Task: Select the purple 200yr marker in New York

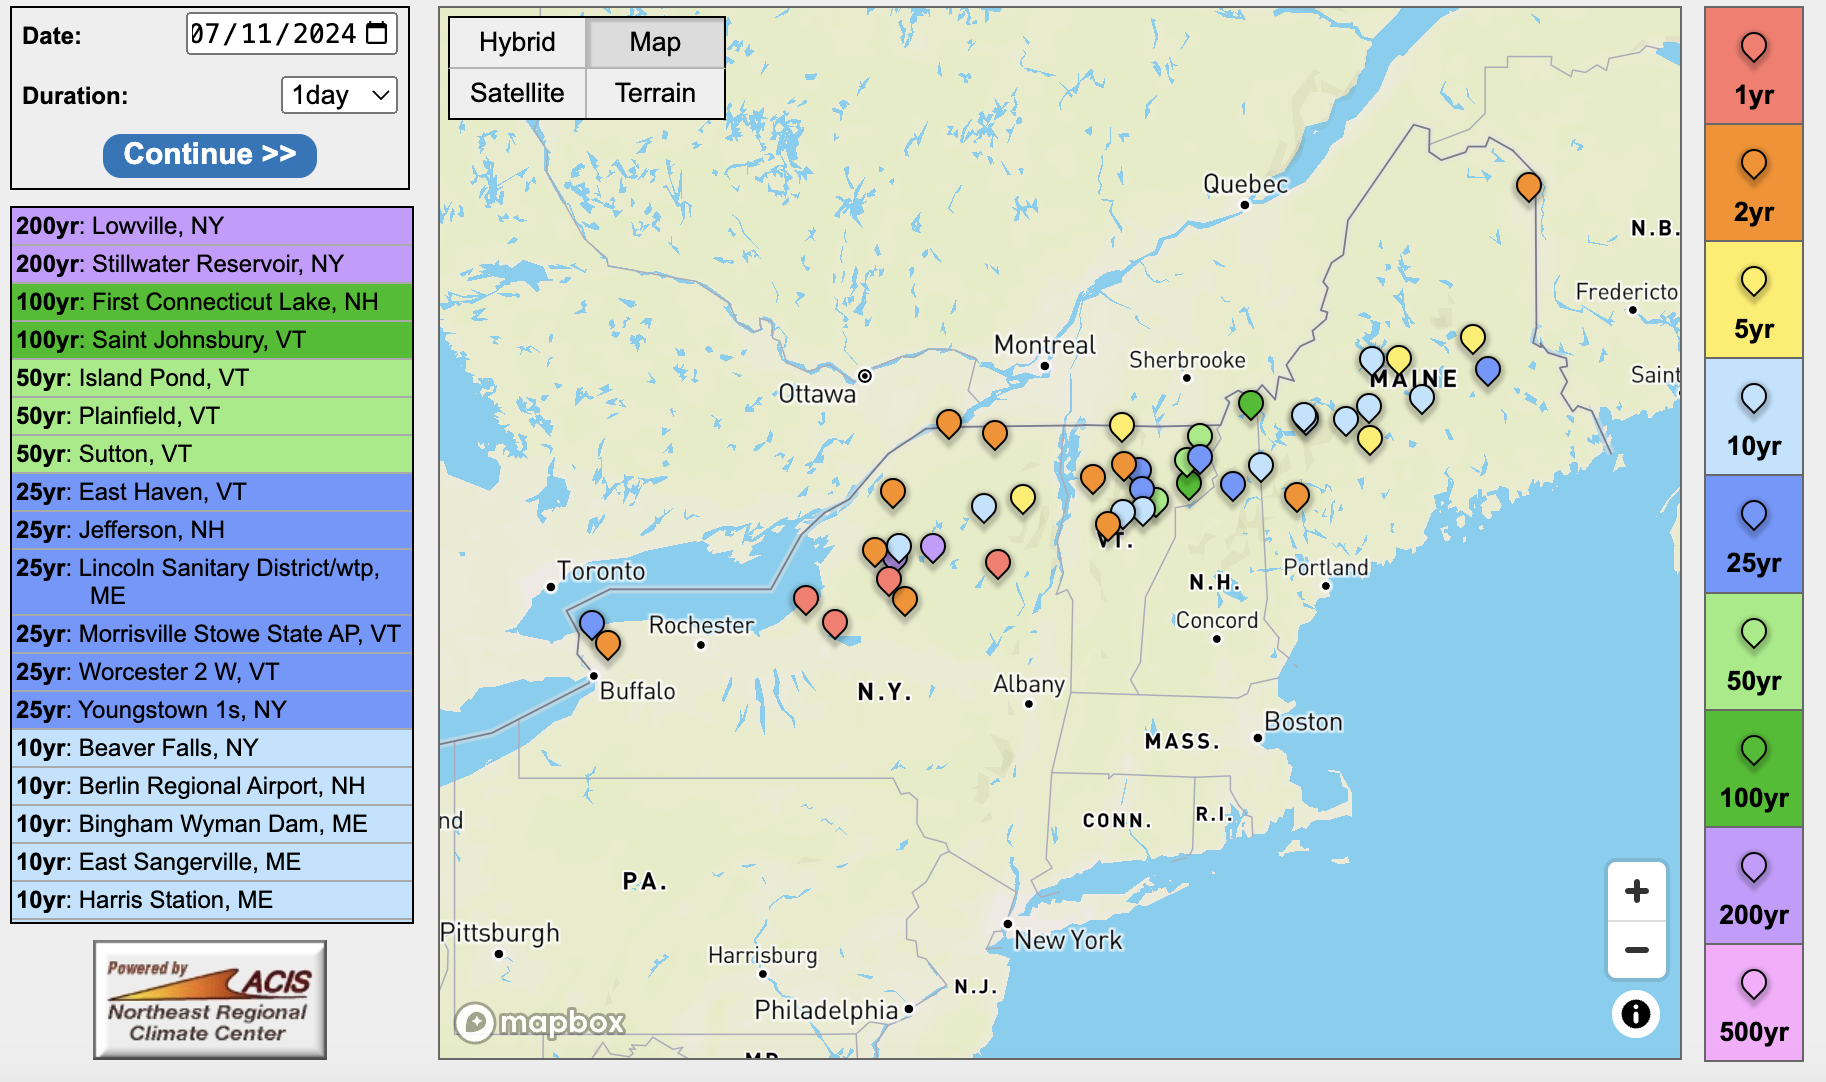Action: click(x=932, y=546)
